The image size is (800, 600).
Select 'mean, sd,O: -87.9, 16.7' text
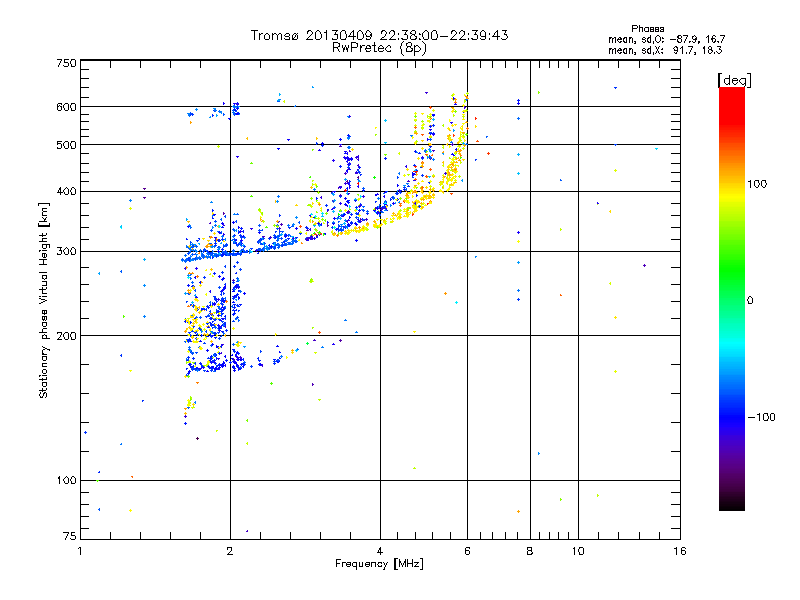coord(666,39)
